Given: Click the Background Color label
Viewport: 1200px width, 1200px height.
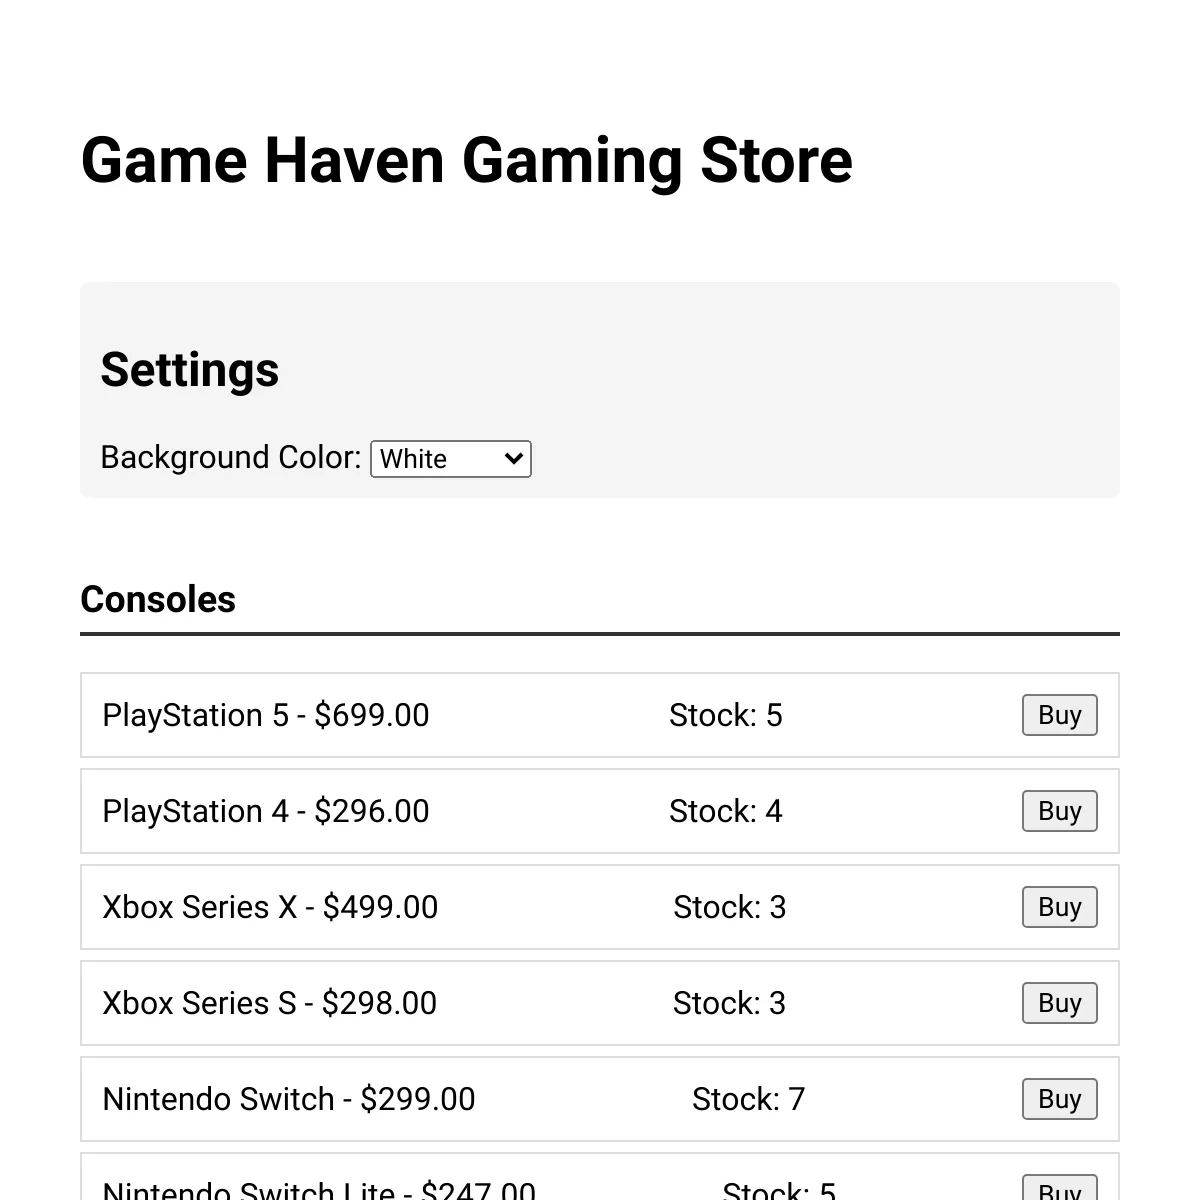Looking at the screenshot, I should 231,458.
